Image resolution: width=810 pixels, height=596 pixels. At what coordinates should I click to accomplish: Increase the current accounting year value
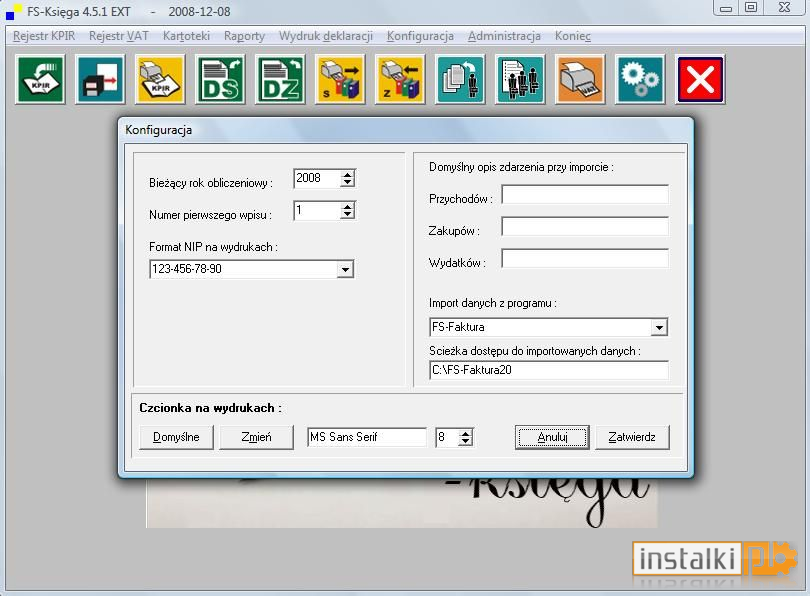(x=348, y=175)
